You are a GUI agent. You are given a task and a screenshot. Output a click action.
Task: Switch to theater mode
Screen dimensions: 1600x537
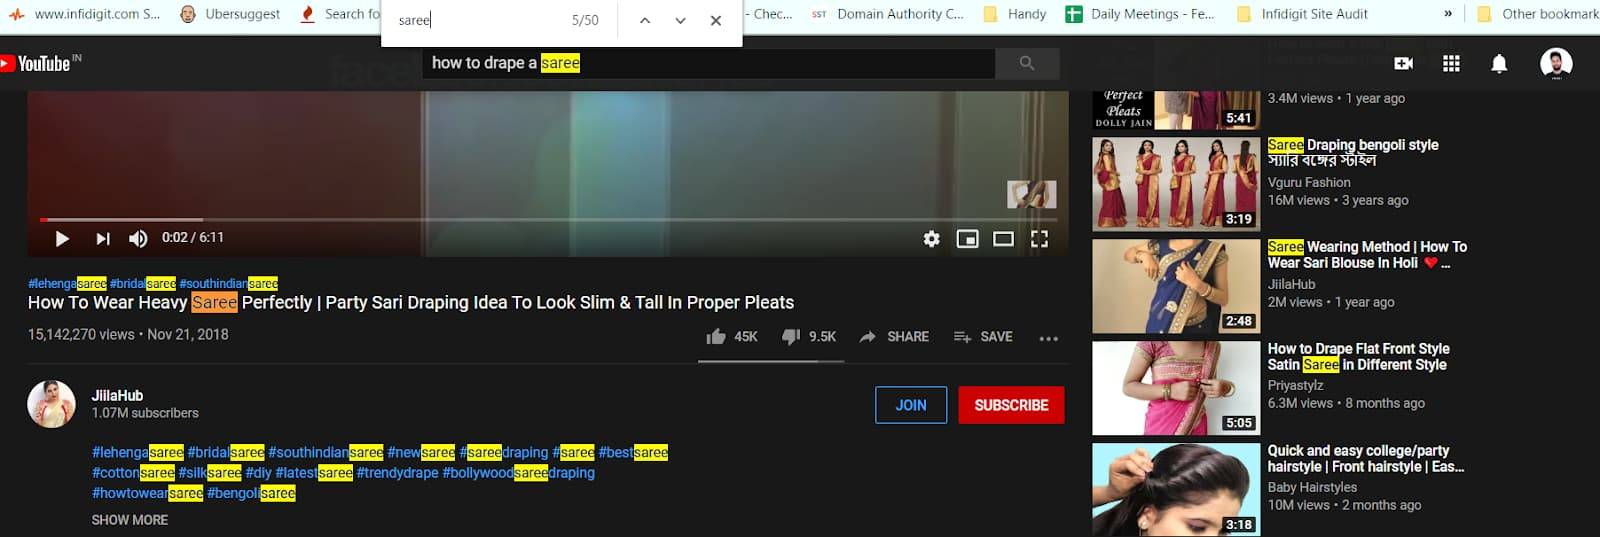click(x=1003, y=238)
